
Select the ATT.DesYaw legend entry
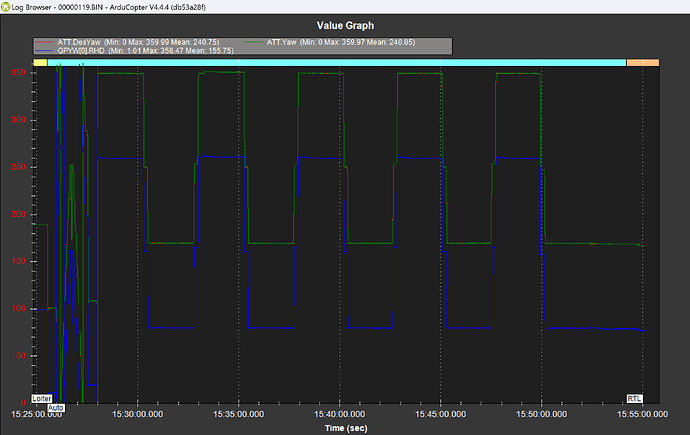[128, 42]
